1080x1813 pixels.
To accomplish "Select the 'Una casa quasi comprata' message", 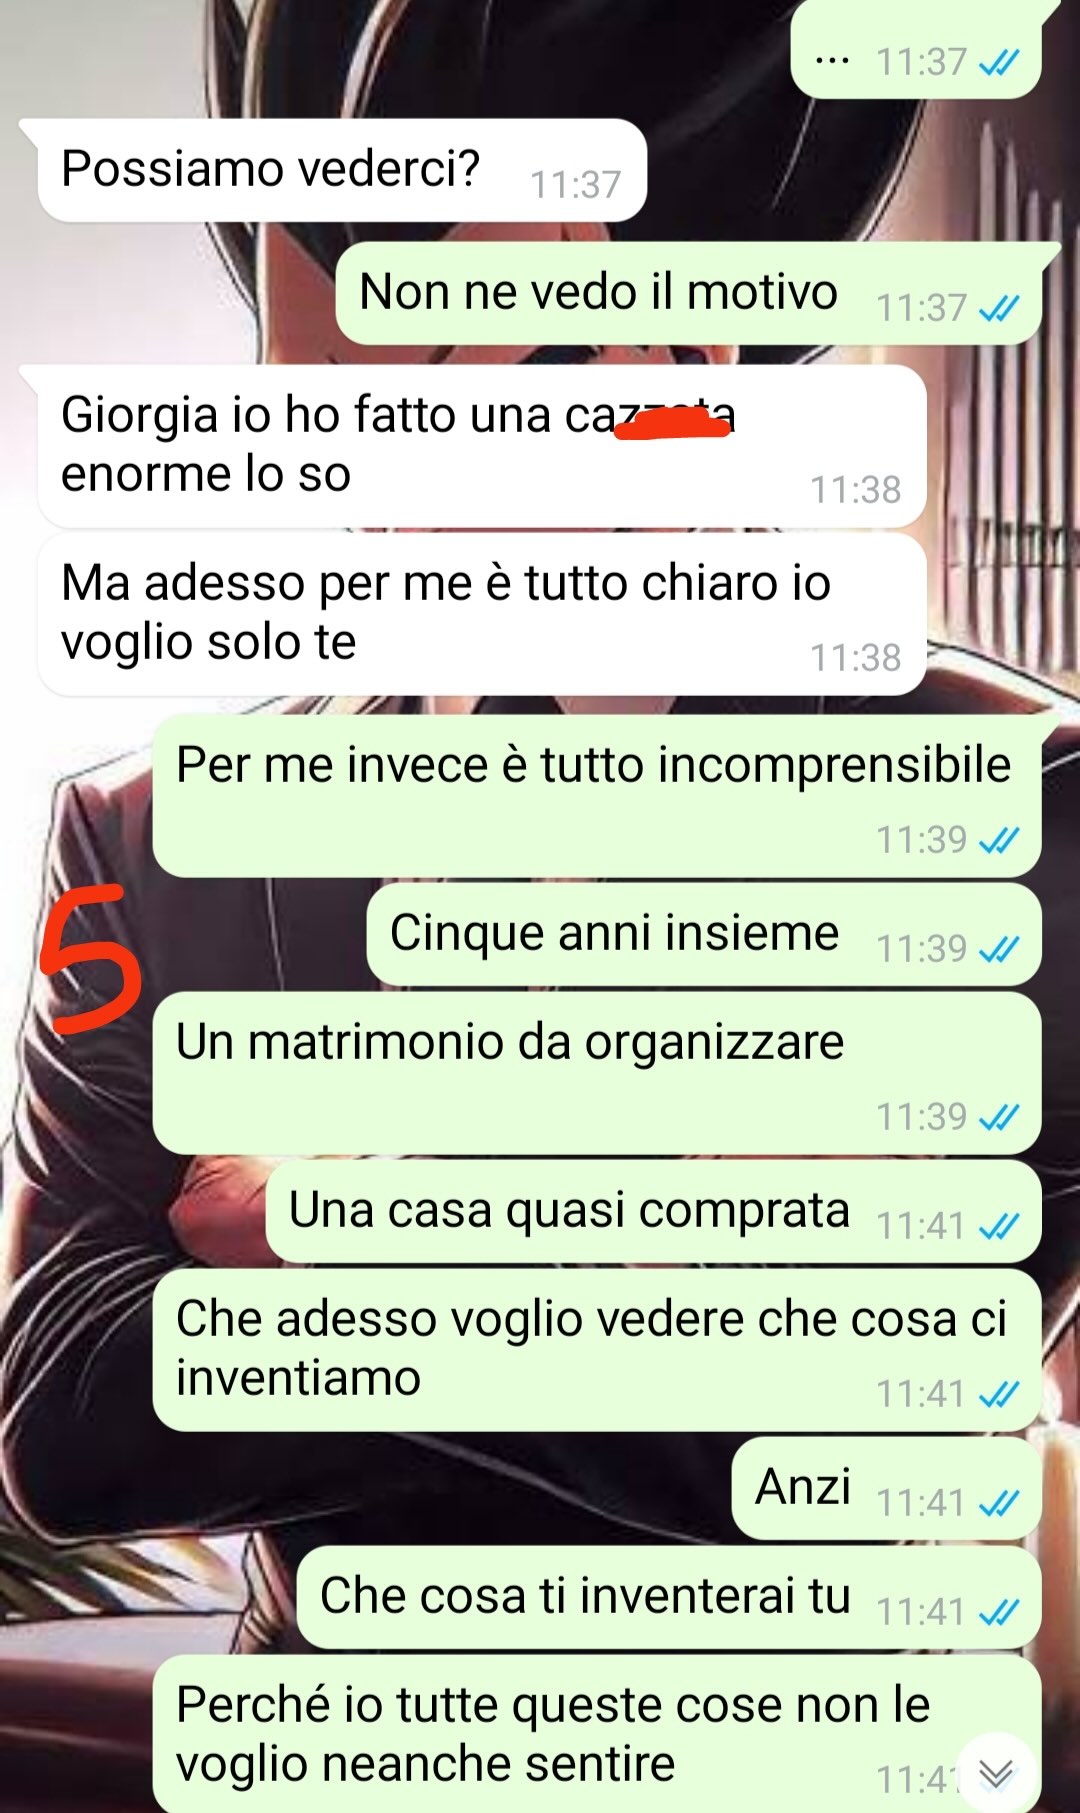I will coord(654,1211).
